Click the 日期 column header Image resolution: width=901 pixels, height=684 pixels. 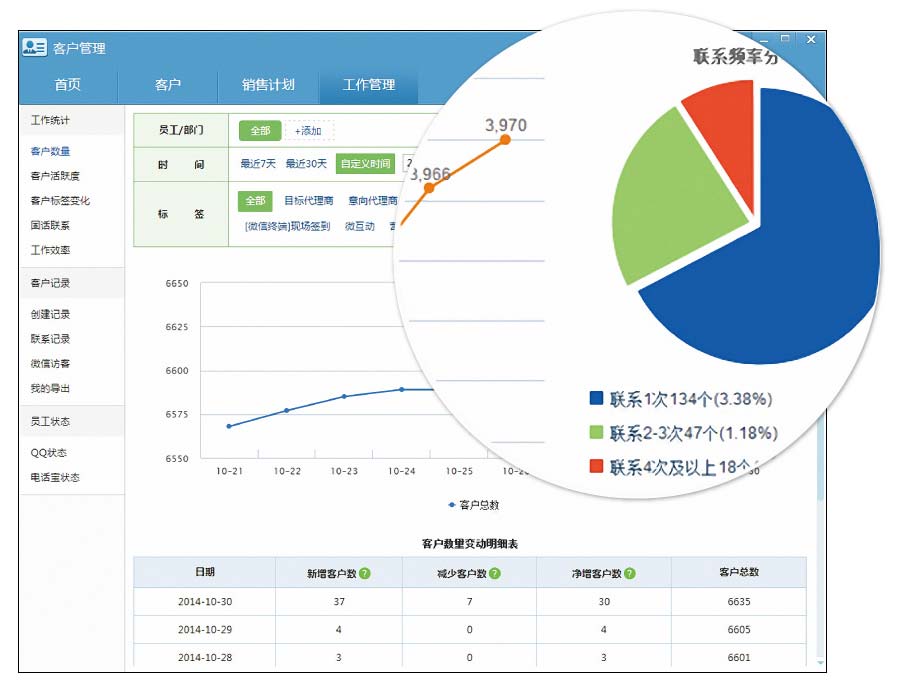pyautogui.click(x=205, y=572)
